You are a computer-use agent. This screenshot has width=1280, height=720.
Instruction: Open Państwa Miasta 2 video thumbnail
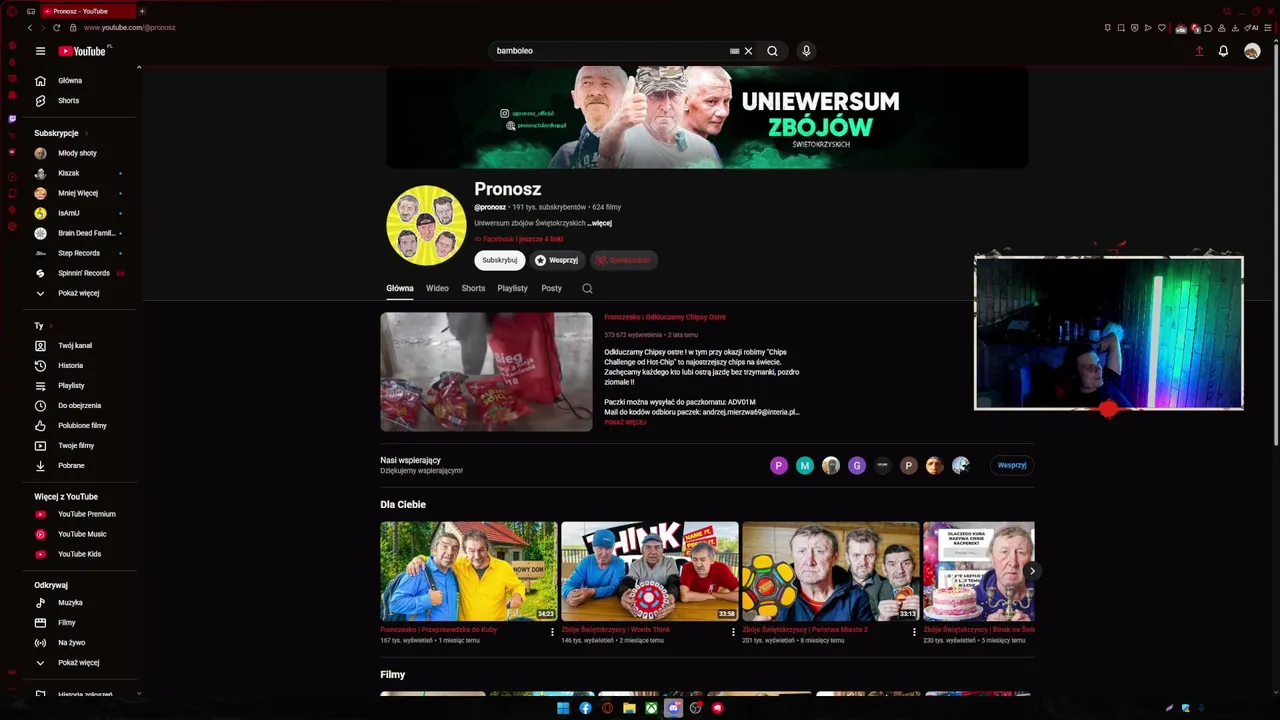831,571
